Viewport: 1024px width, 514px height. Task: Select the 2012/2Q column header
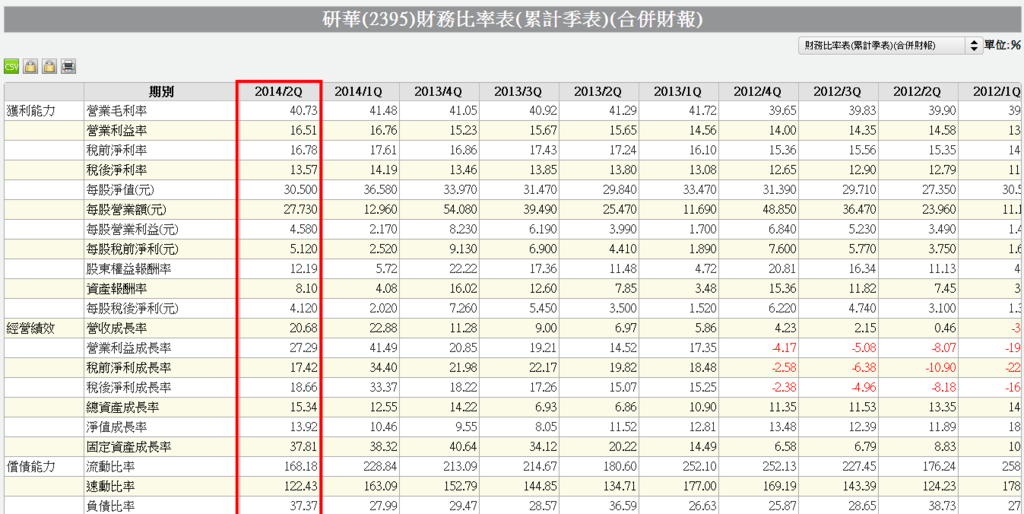pyautogui.click(x=918, y=91)
